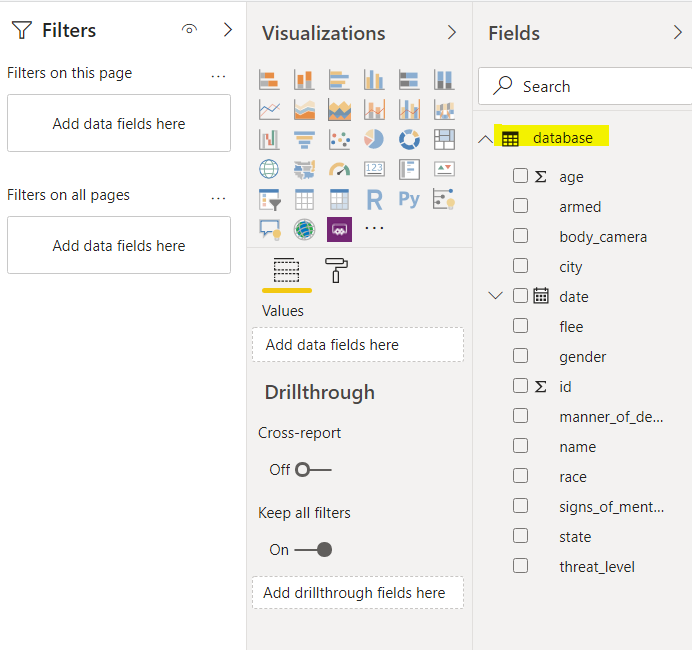692x650 pixels.
Task: Choose the donut chart visual
Action: point(409,139)
